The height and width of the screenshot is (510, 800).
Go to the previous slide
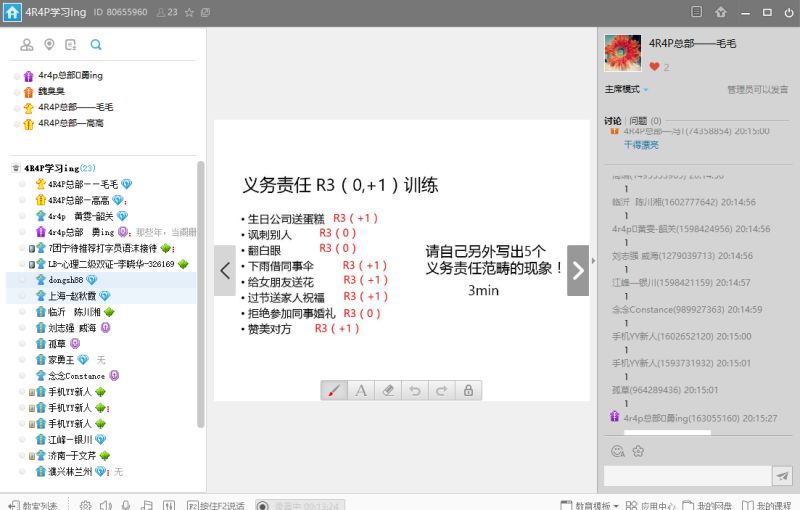pyautogui.click(x=225, y=270)
